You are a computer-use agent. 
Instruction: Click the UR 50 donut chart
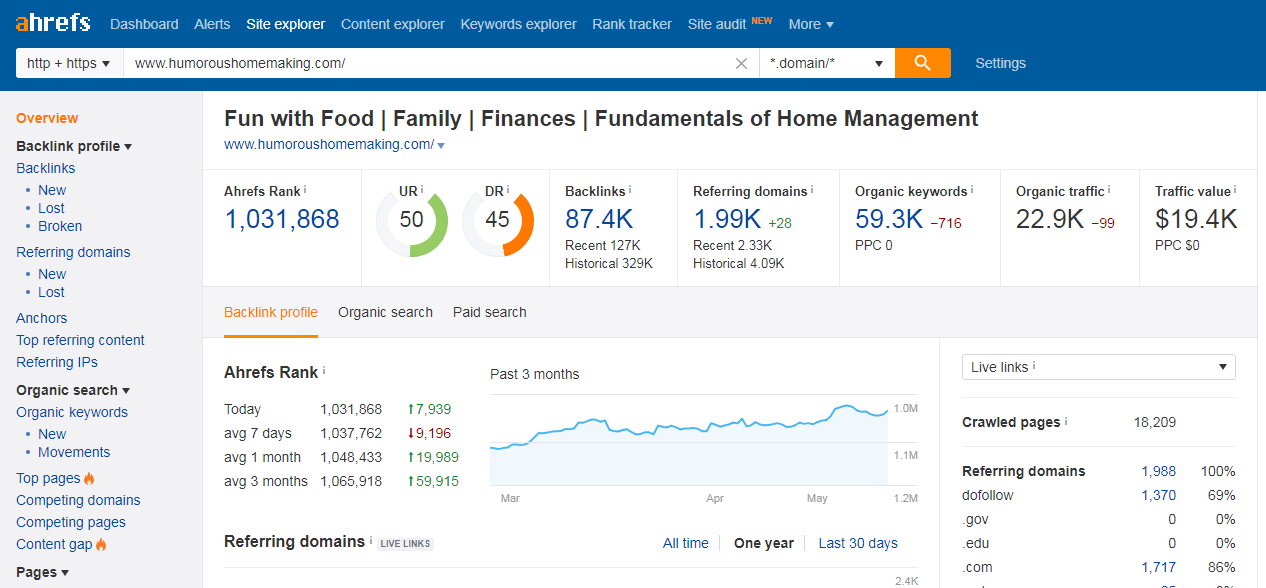click(x=411, y=221)
